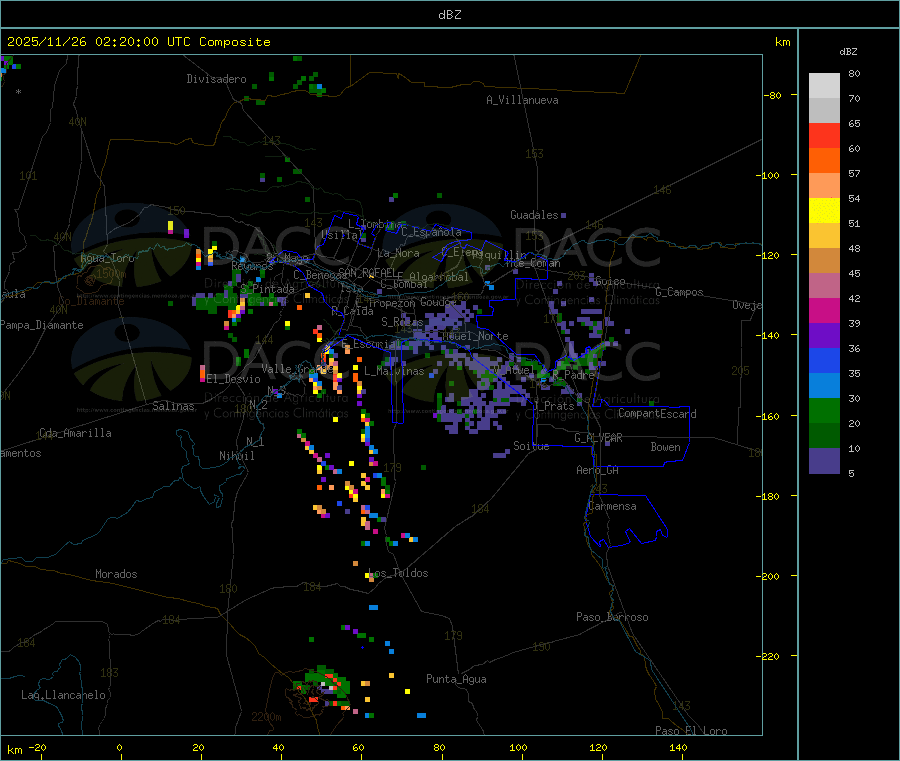Image resolution: width=900 pixels, height=761 pixels.
Task: Select the light blue 35 dBZ swatch
Action: pyautogui.click(x=824, y=386)
